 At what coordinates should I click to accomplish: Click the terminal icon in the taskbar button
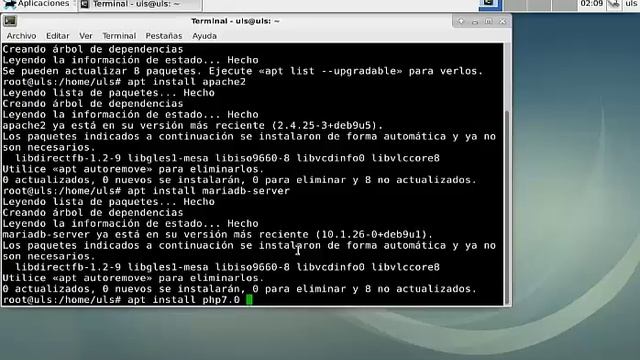click(85, 4)
